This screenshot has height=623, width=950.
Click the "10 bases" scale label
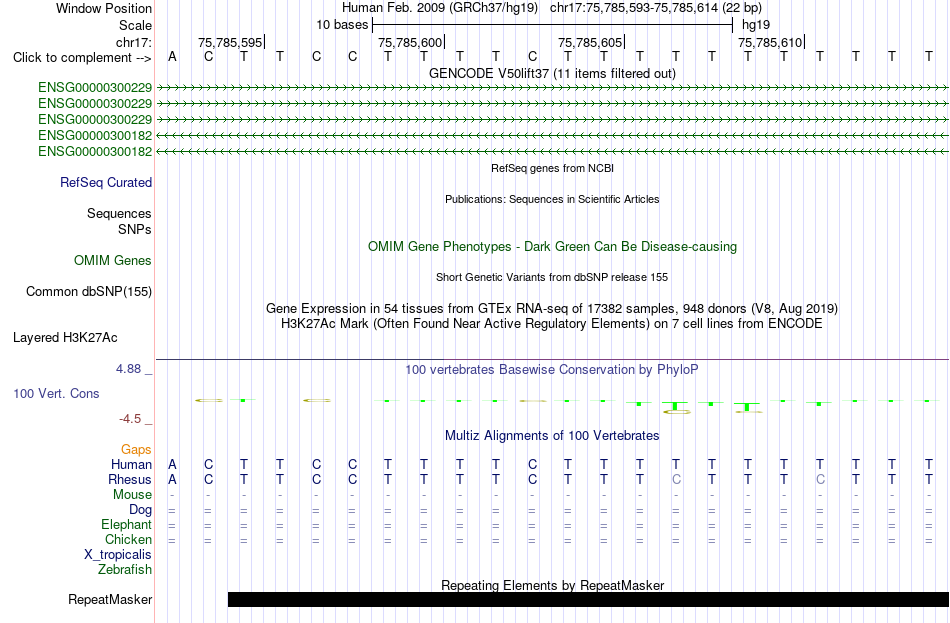342,25
